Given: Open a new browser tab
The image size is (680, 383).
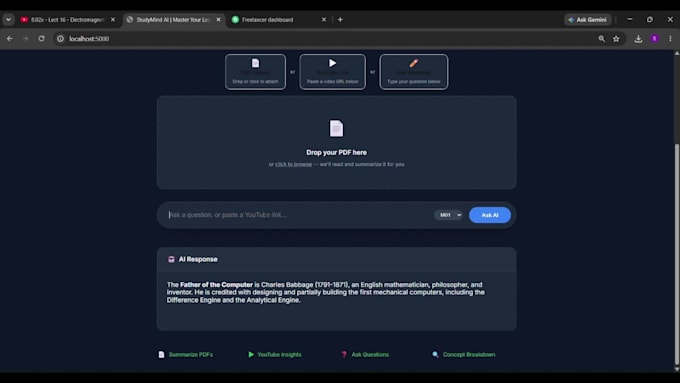Looking at the screenshot, I should coord(340,20).
